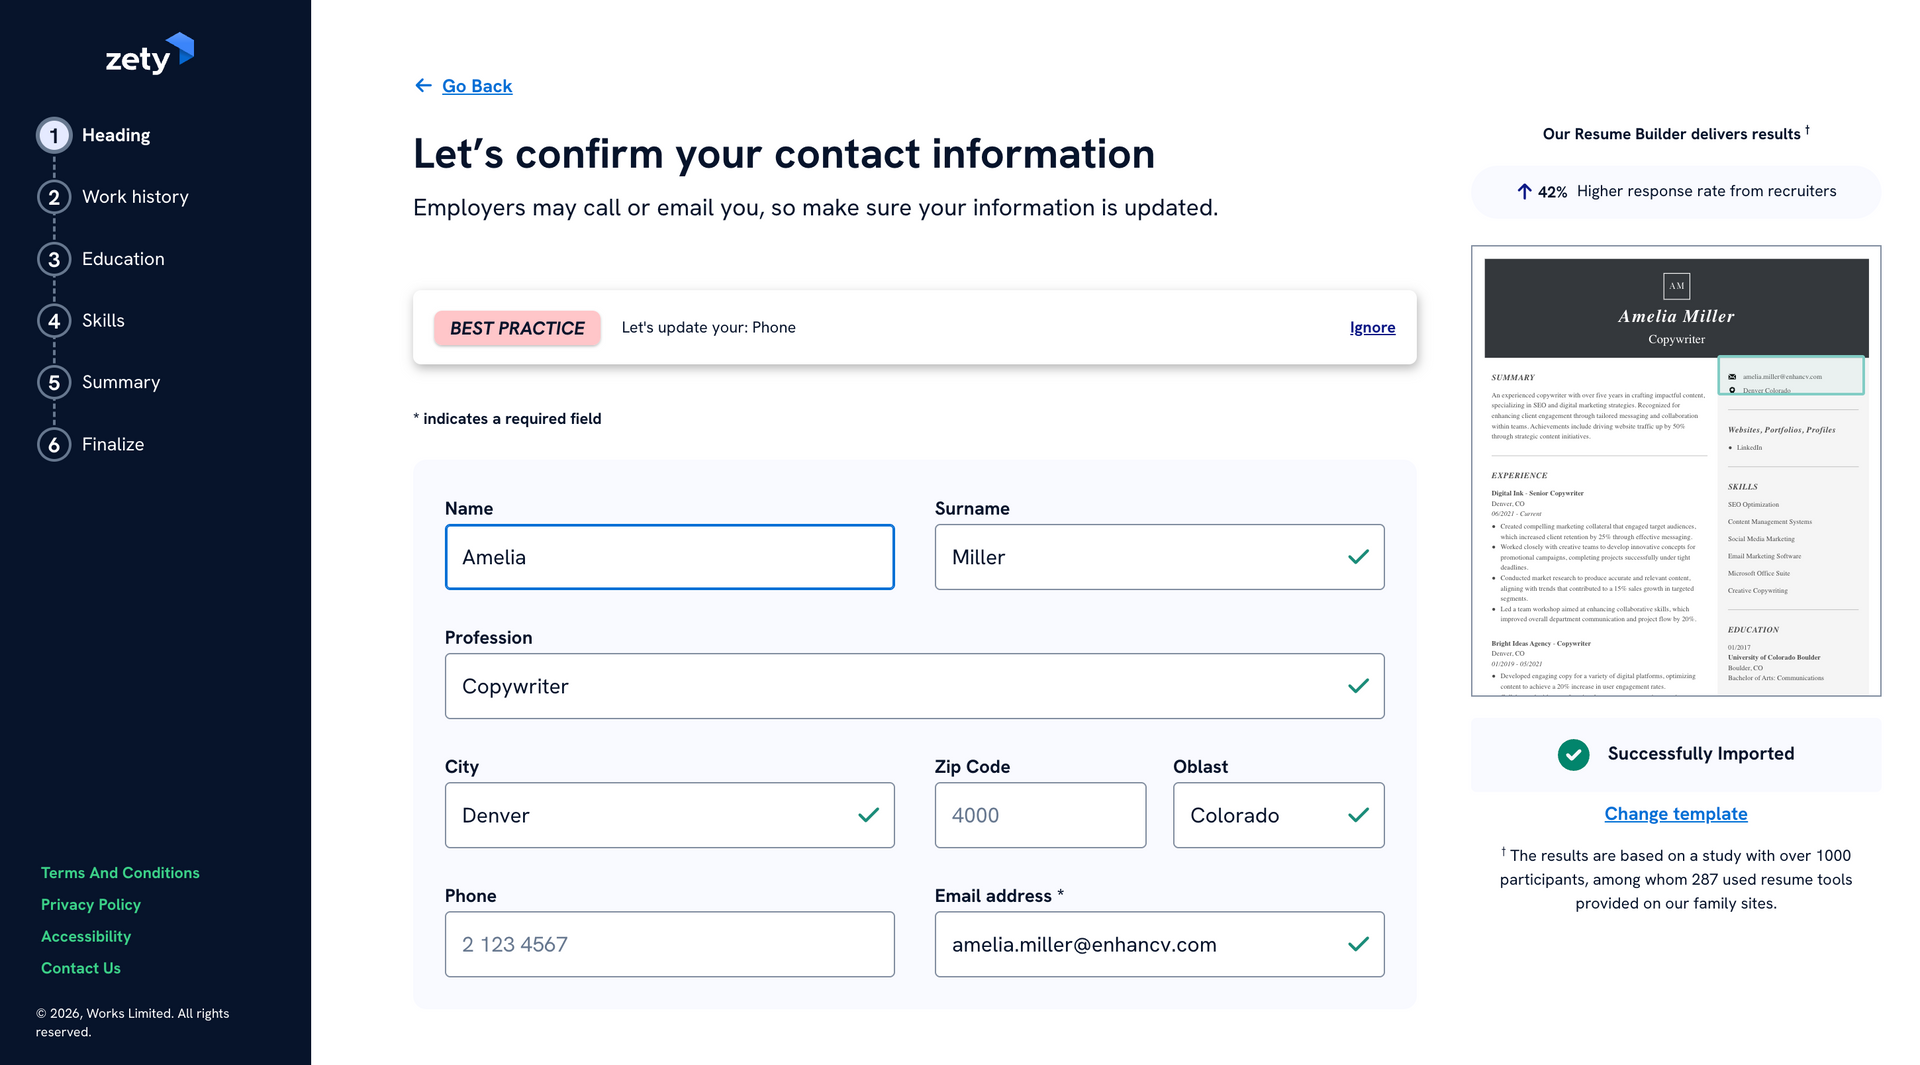
Task: Click step 4 Skills number icon
Action: point(54,321)
